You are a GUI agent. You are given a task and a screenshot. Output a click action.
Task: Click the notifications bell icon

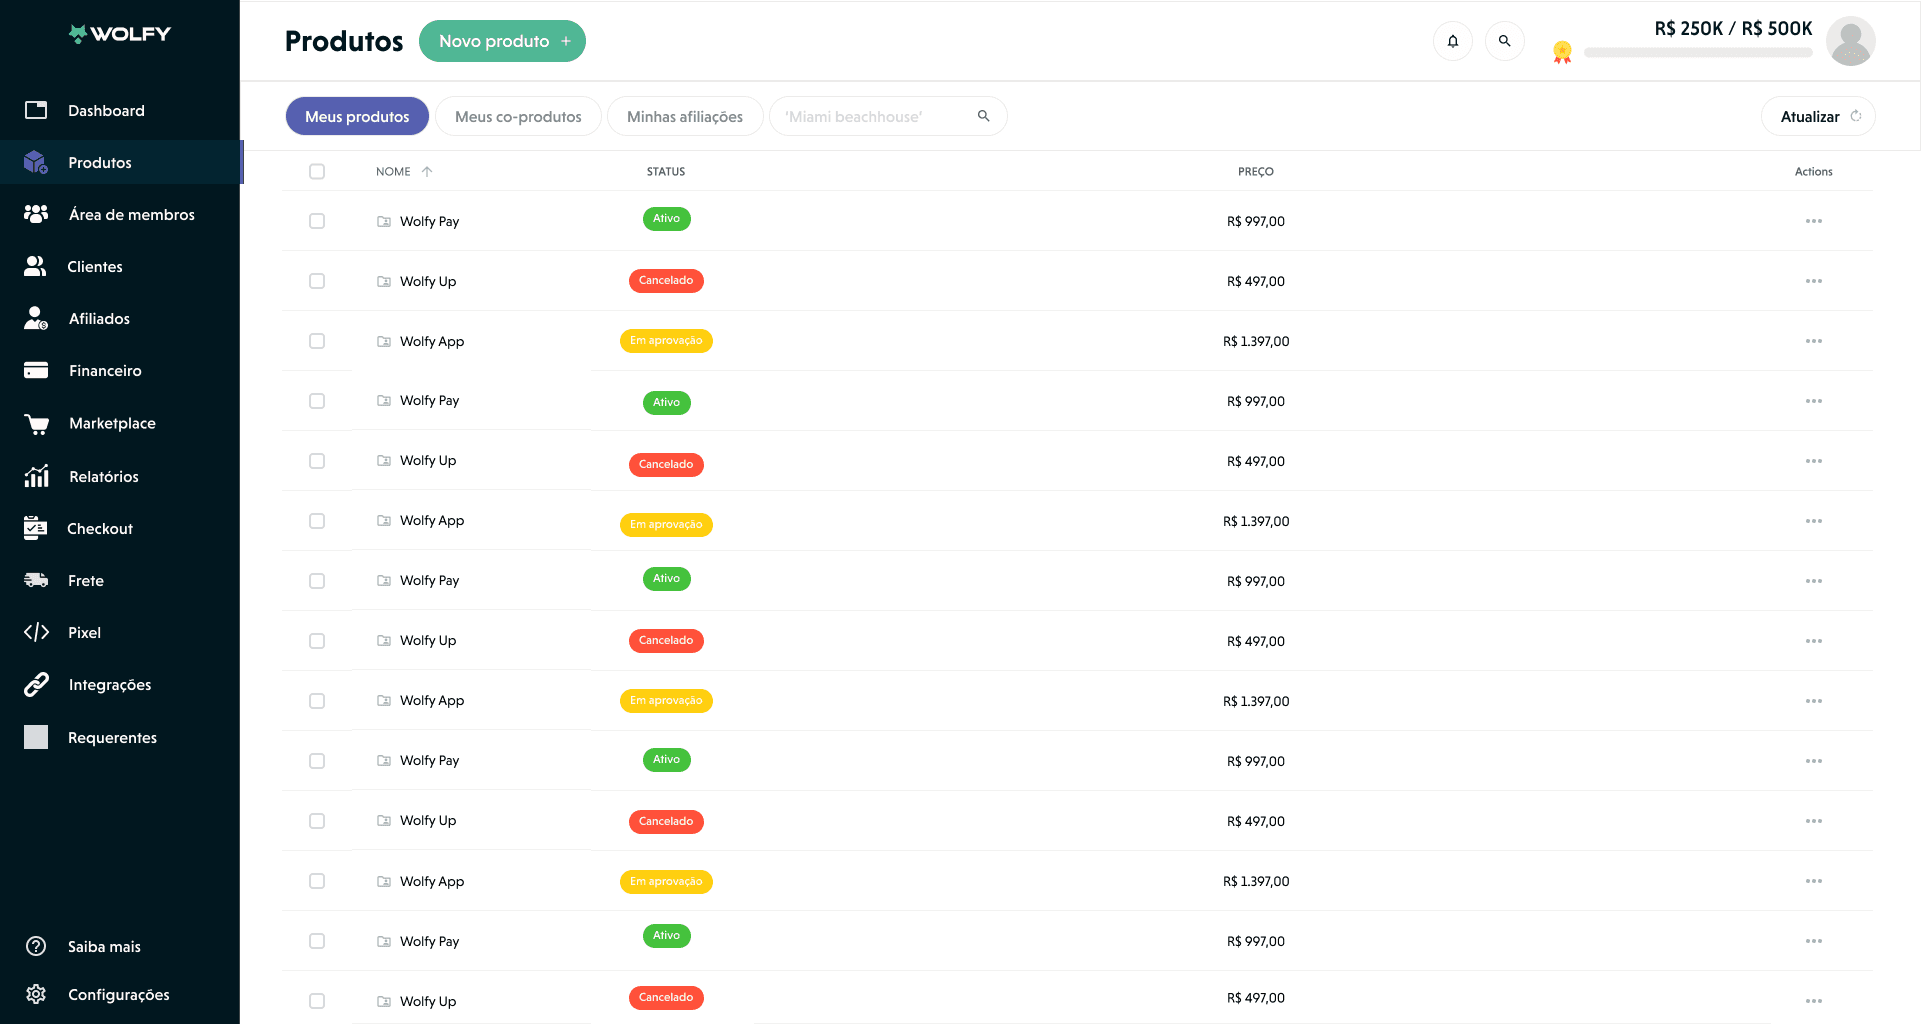point(1452,41)
